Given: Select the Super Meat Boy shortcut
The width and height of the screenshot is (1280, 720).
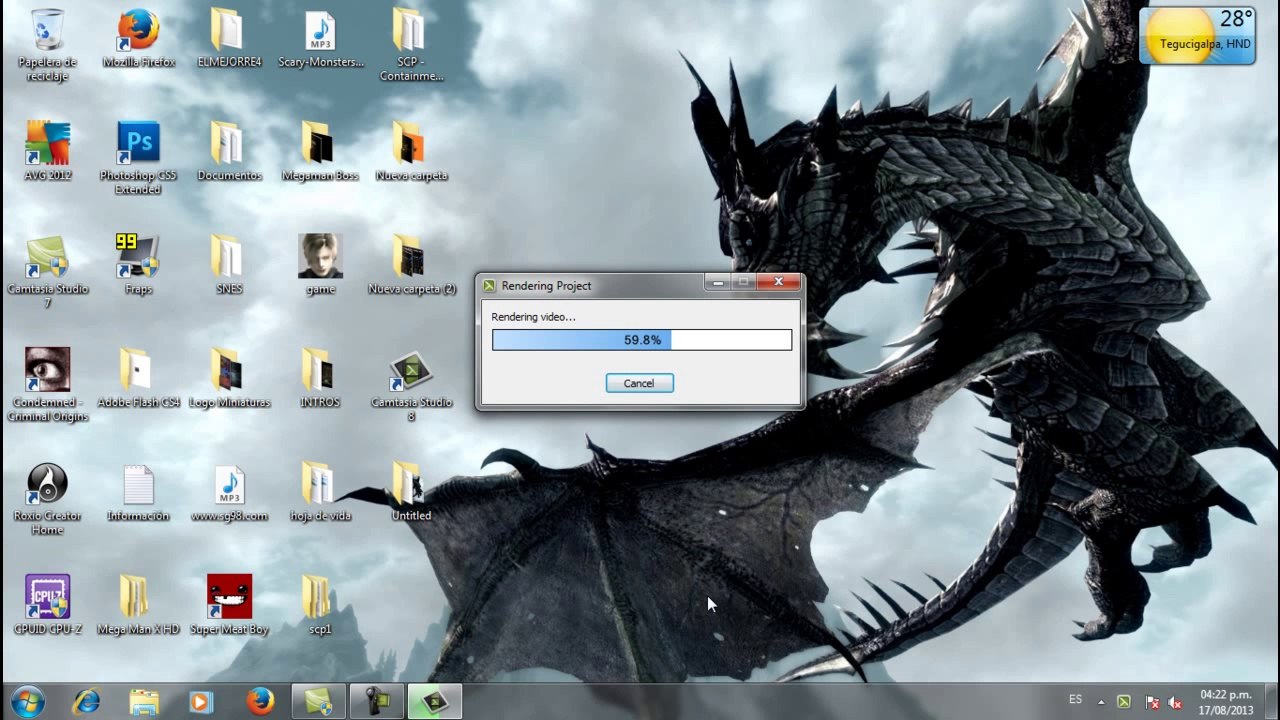Looking at the screenshot, I should coord(229,605).
